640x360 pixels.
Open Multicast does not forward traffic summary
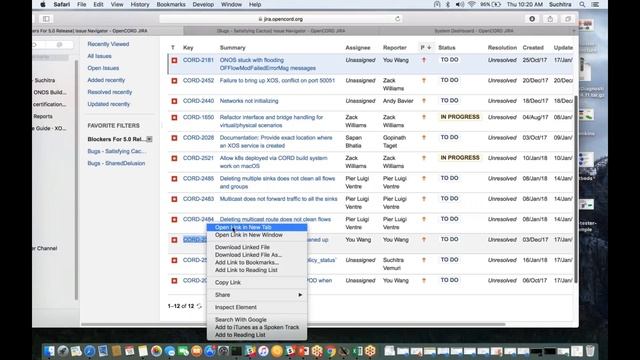point(278,199)
